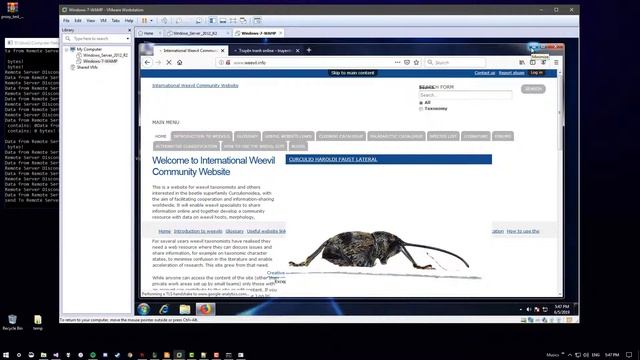Select the All search radio button
Image resolution: width=640 pixels, height=360 pixels.
pyautogui.click(x=421, y=103)
